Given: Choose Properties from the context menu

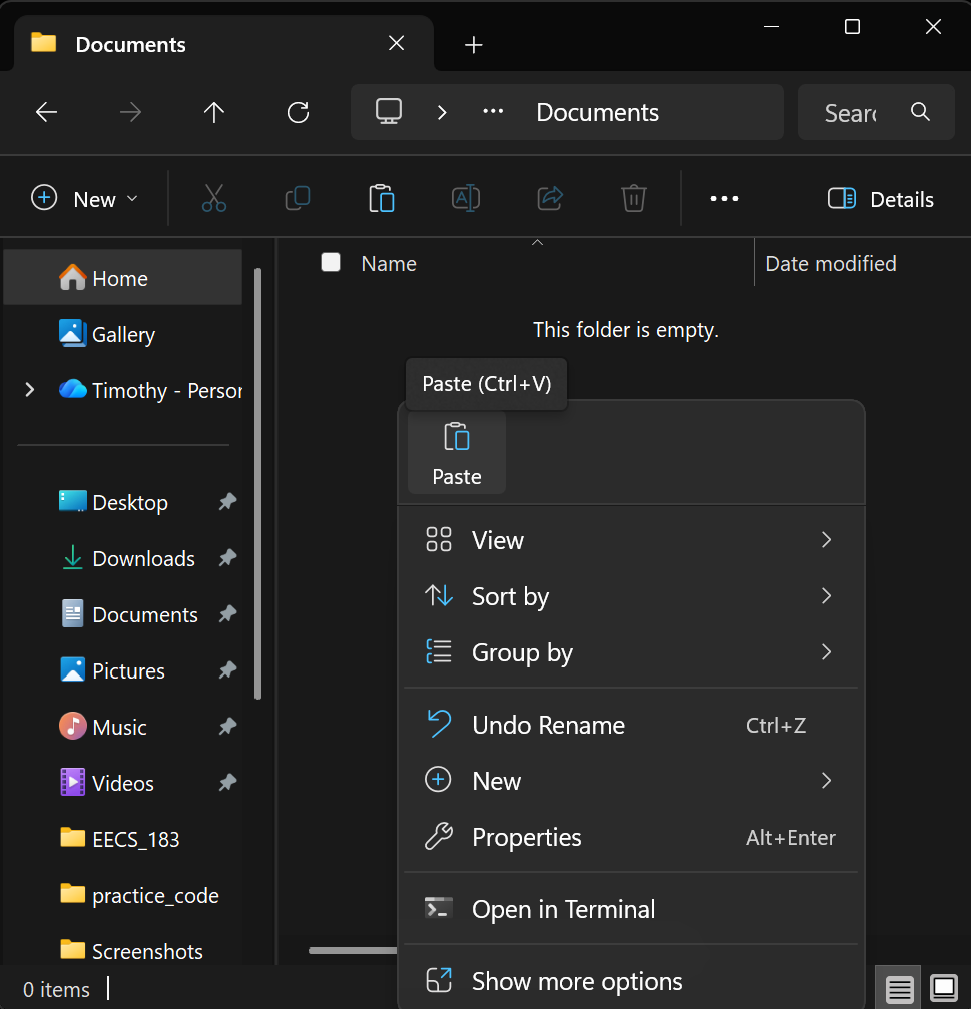Looking at the screenshot, I should (631, 837).
